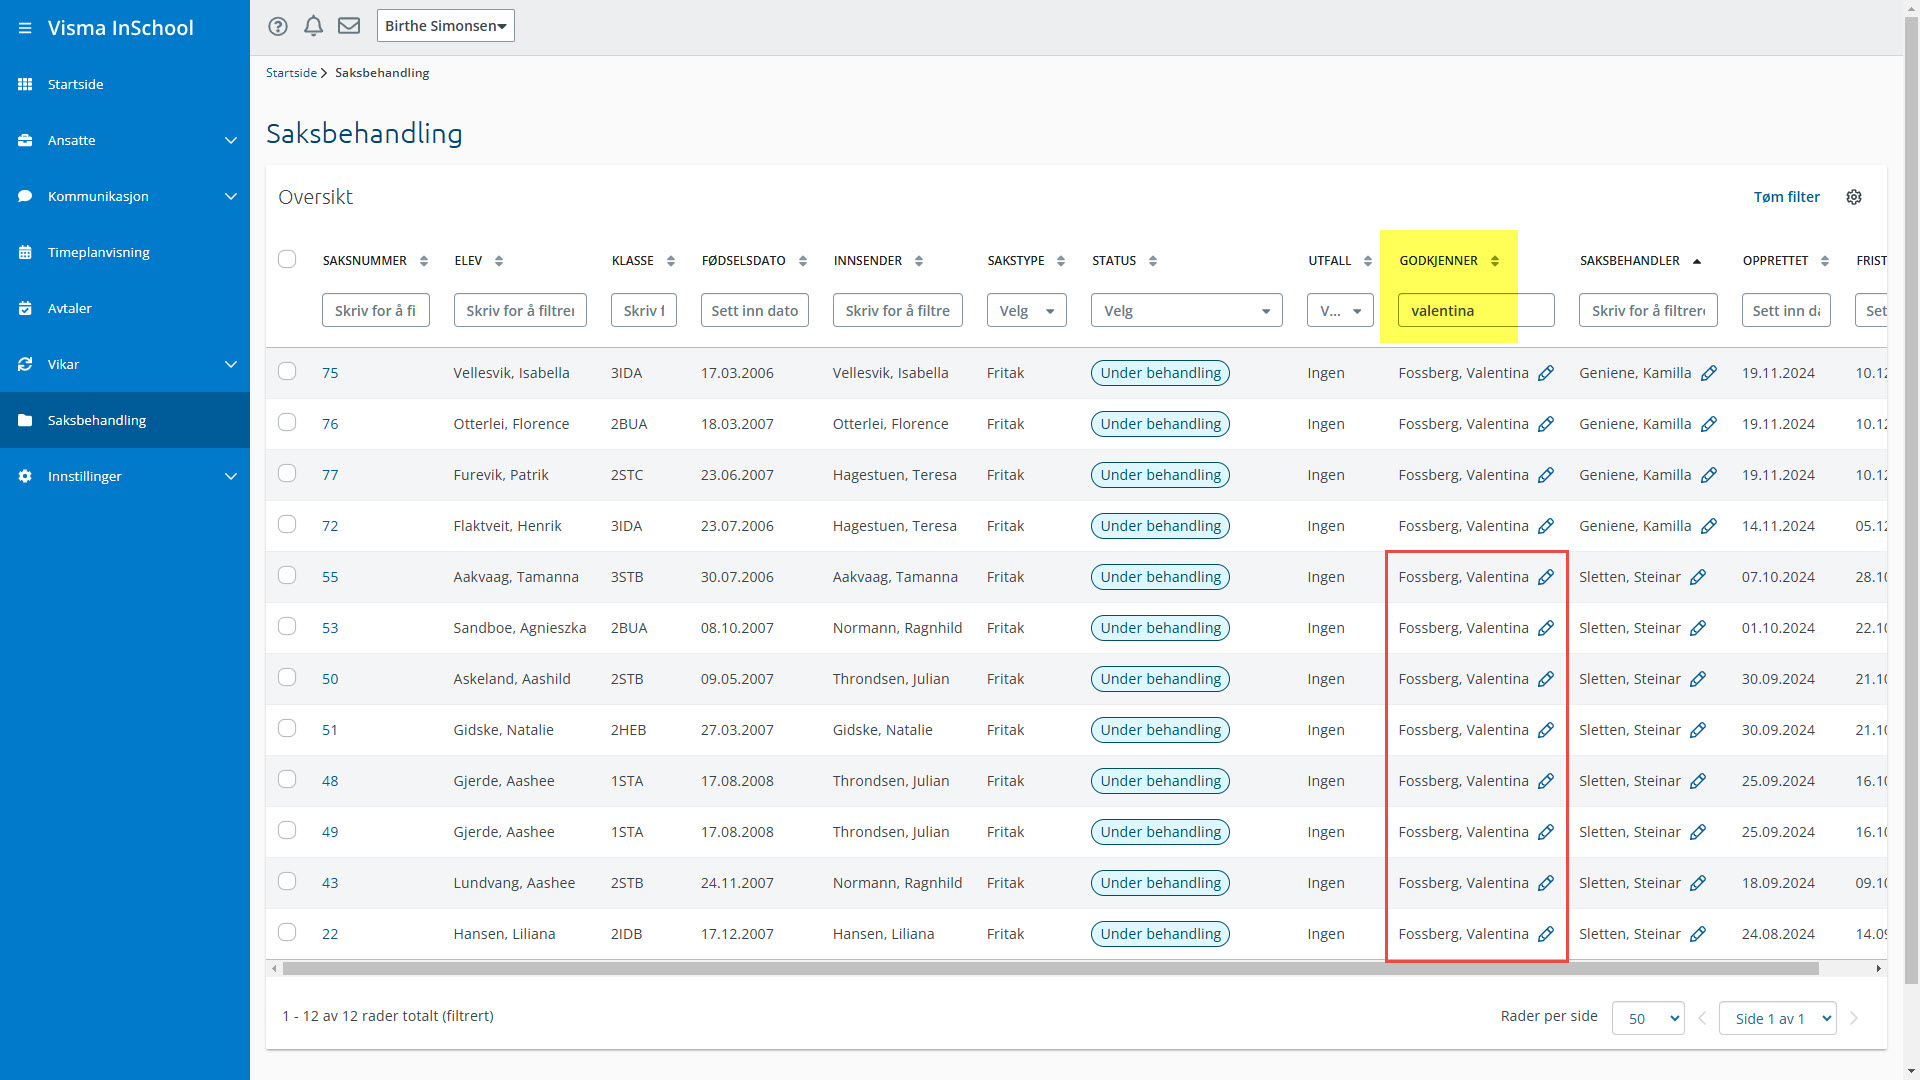Viewport: 1920px width, 1080px height.
Task: Open the notifications bell icon
Action: 313,26
